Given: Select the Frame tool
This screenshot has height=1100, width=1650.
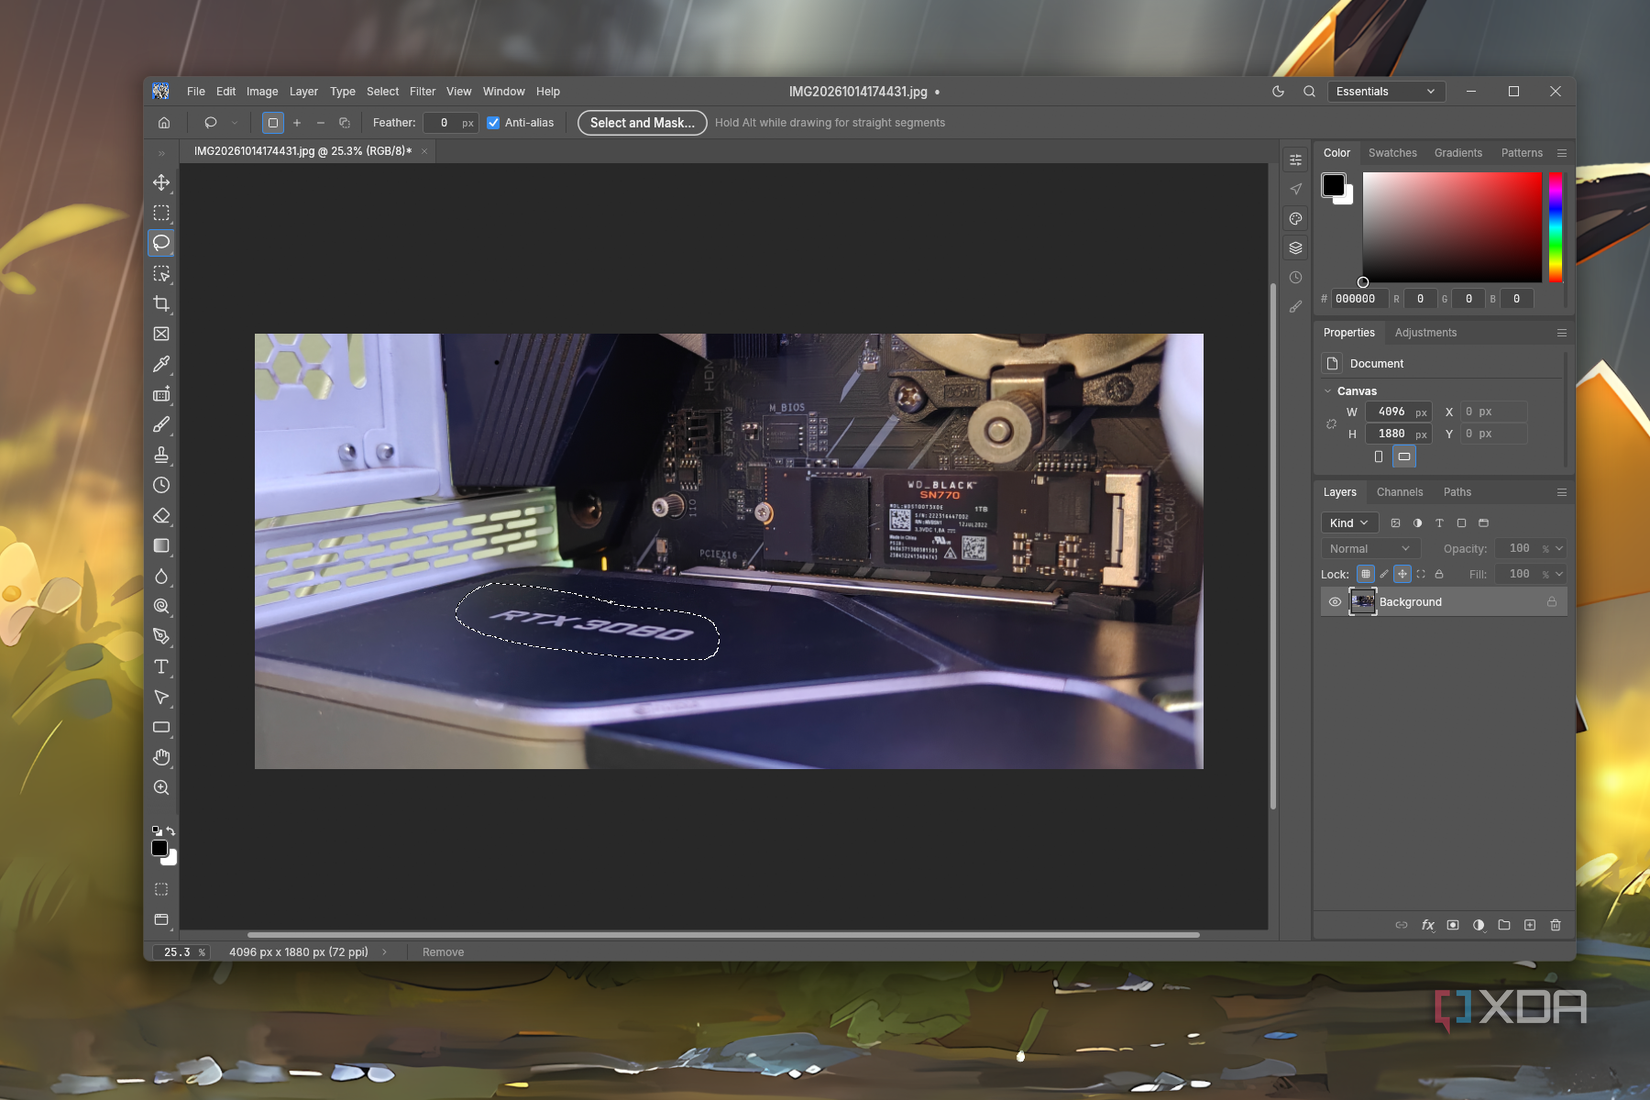Looking at the screenshot, I should pos(161,334).
